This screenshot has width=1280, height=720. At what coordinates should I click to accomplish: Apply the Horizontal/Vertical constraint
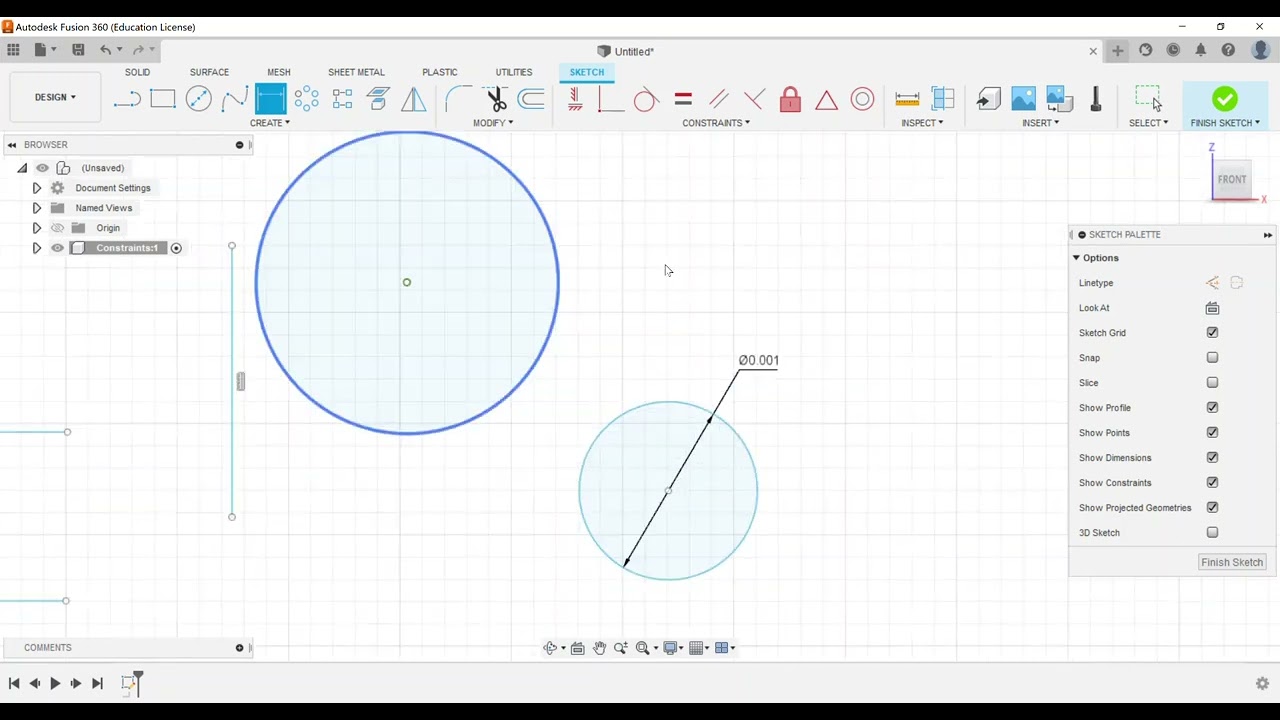tap(576, 99)
